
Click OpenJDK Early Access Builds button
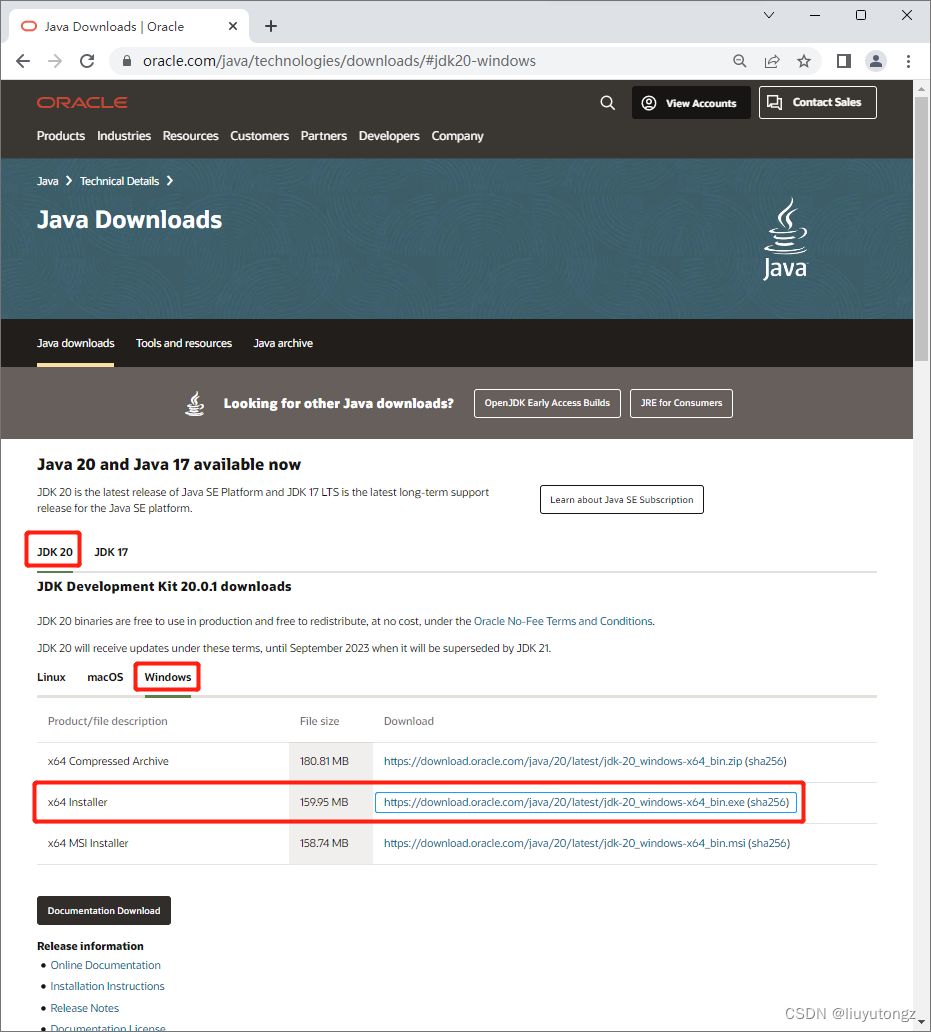pyautogui.click(x=547, y=403)
